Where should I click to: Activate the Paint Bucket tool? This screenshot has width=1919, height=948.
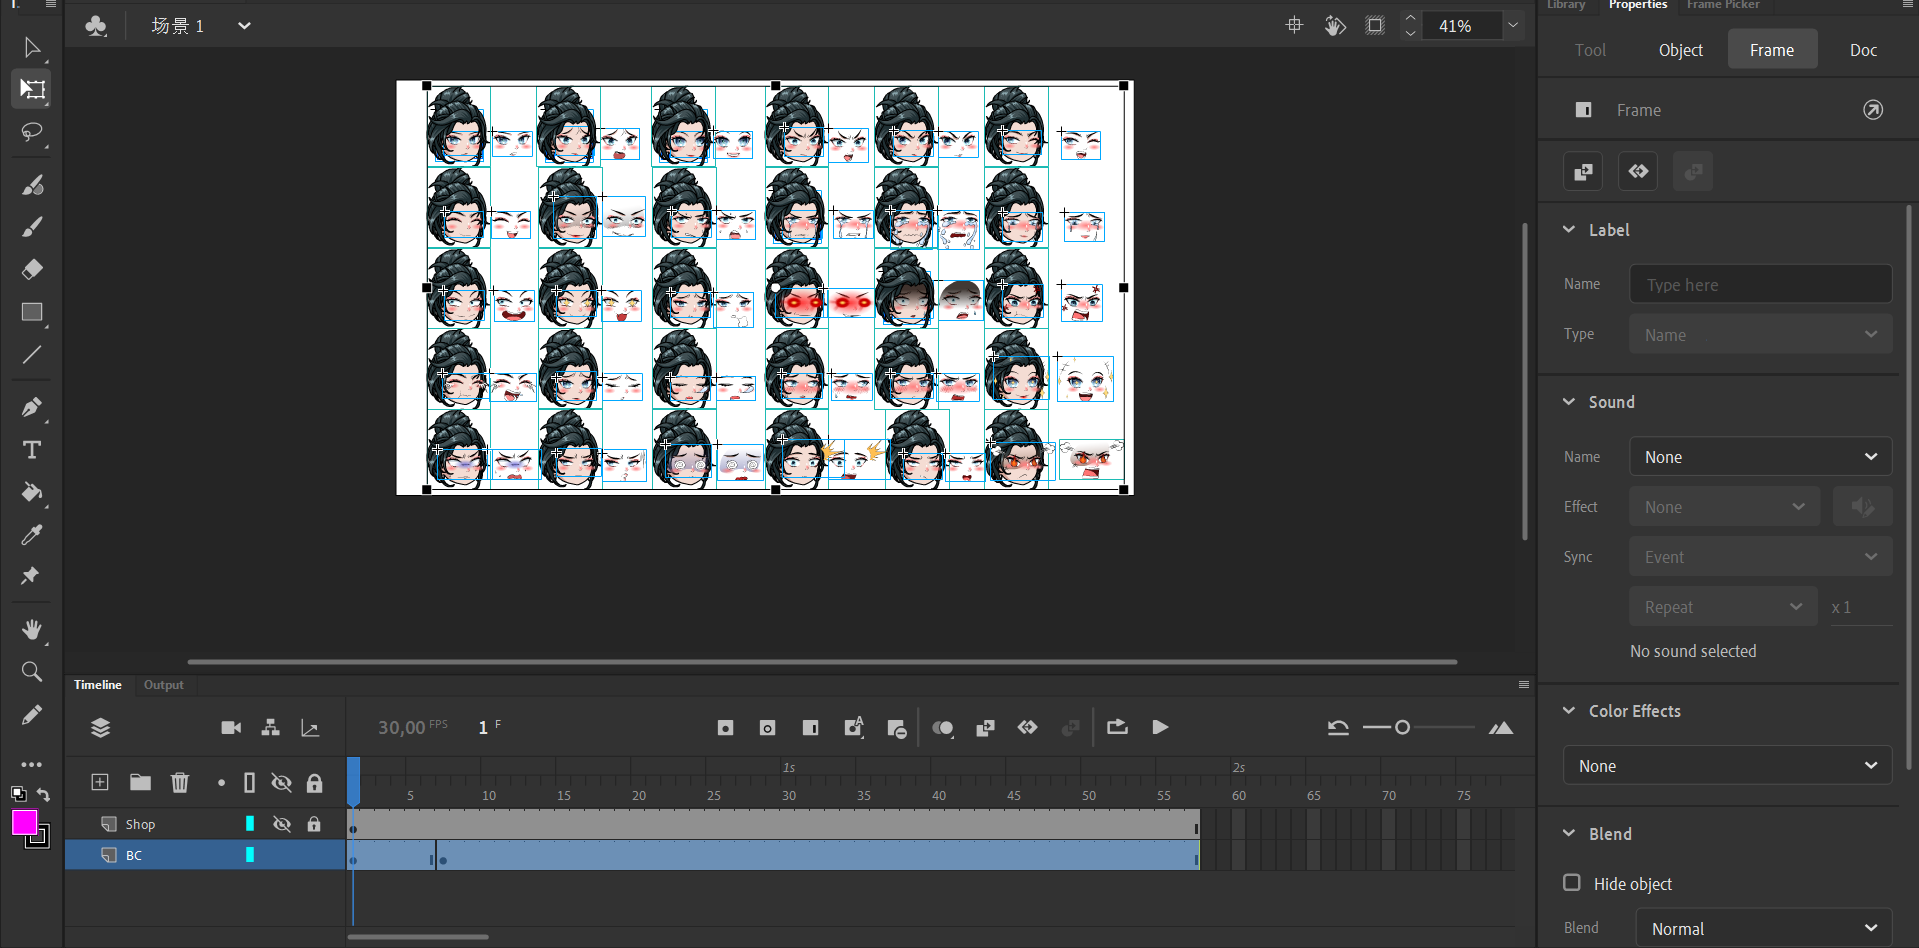coord(32,492)
